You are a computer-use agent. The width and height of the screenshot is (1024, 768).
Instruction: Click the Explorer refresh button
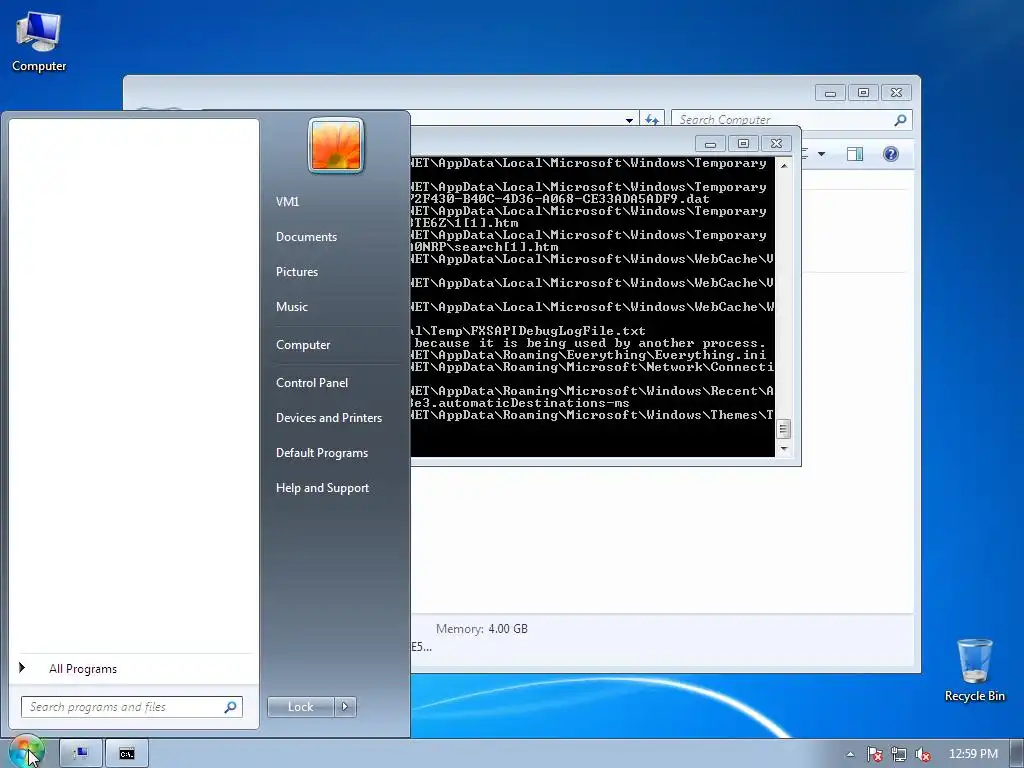coord(652,120)
